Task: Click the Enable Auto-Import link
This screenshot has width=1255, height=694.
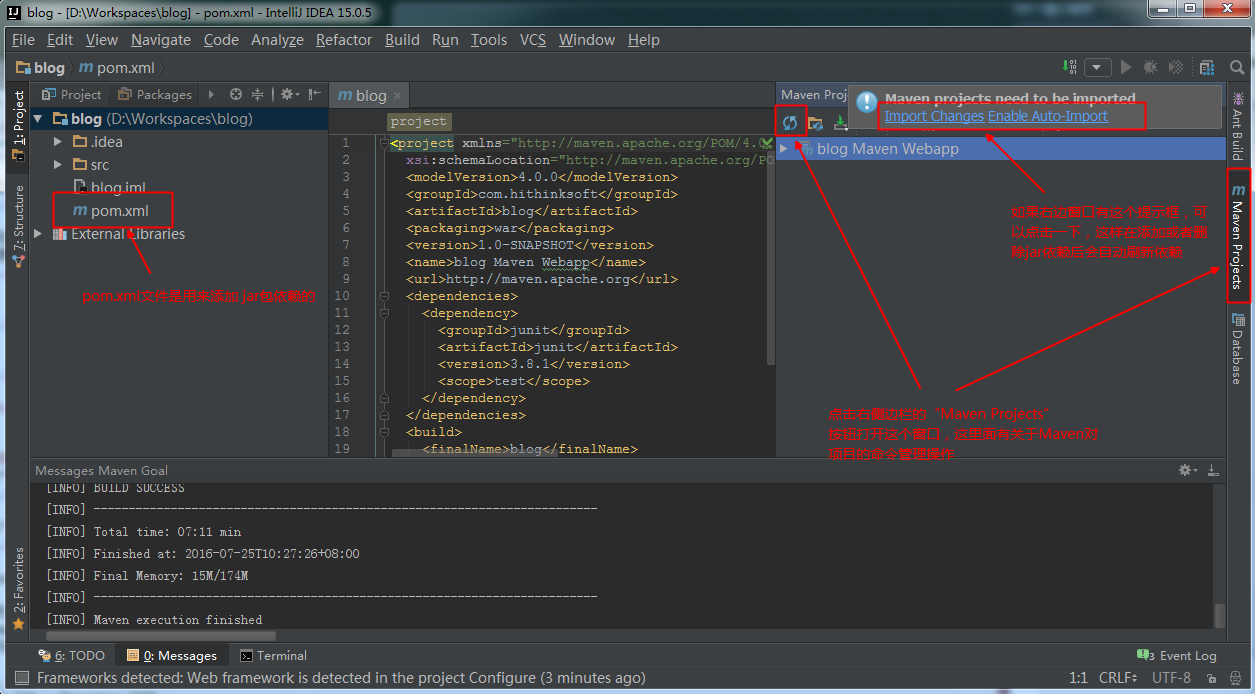Action: tap(1048, 116)
